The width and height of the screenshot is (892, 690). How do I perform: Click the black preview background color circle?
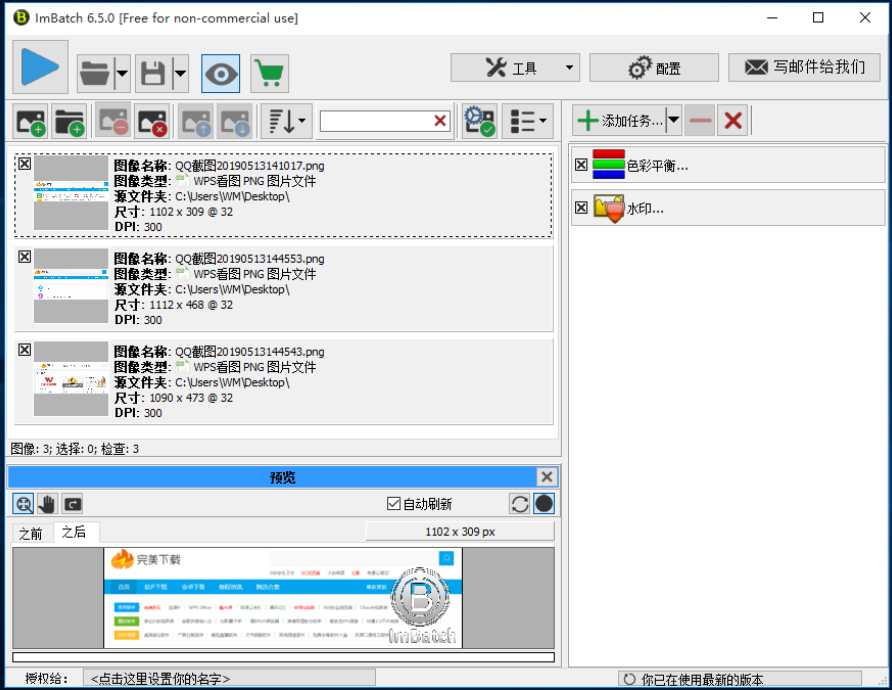coord(543,504)
